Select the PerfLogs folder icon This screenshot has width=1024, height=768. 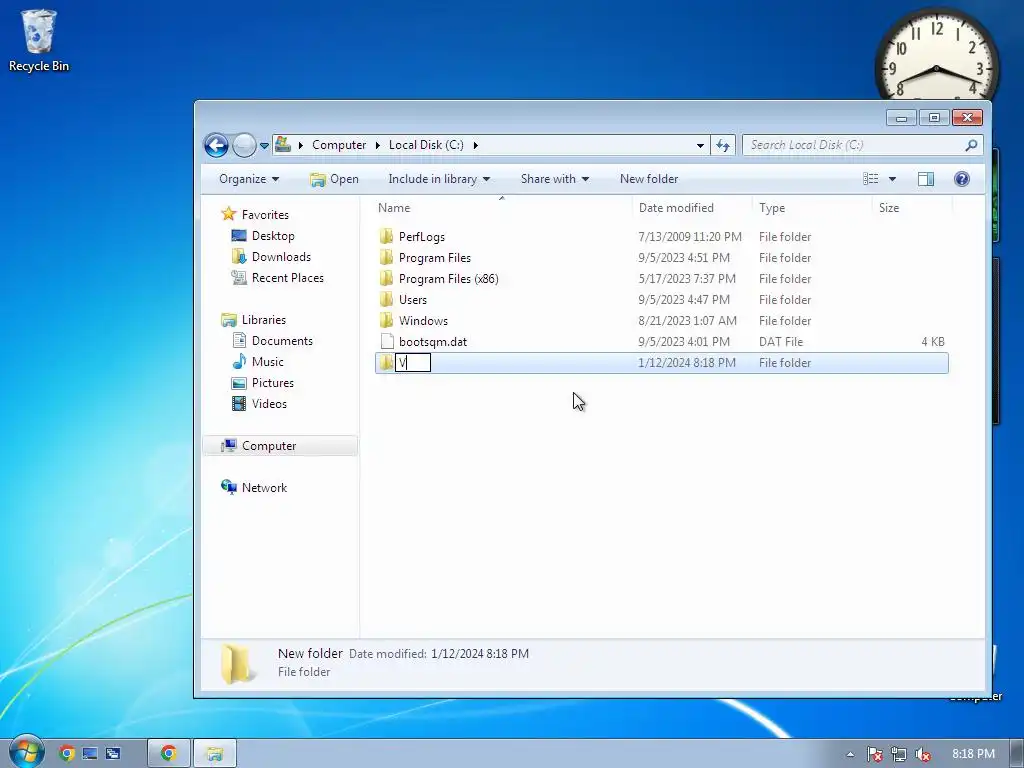pos(387,236)
